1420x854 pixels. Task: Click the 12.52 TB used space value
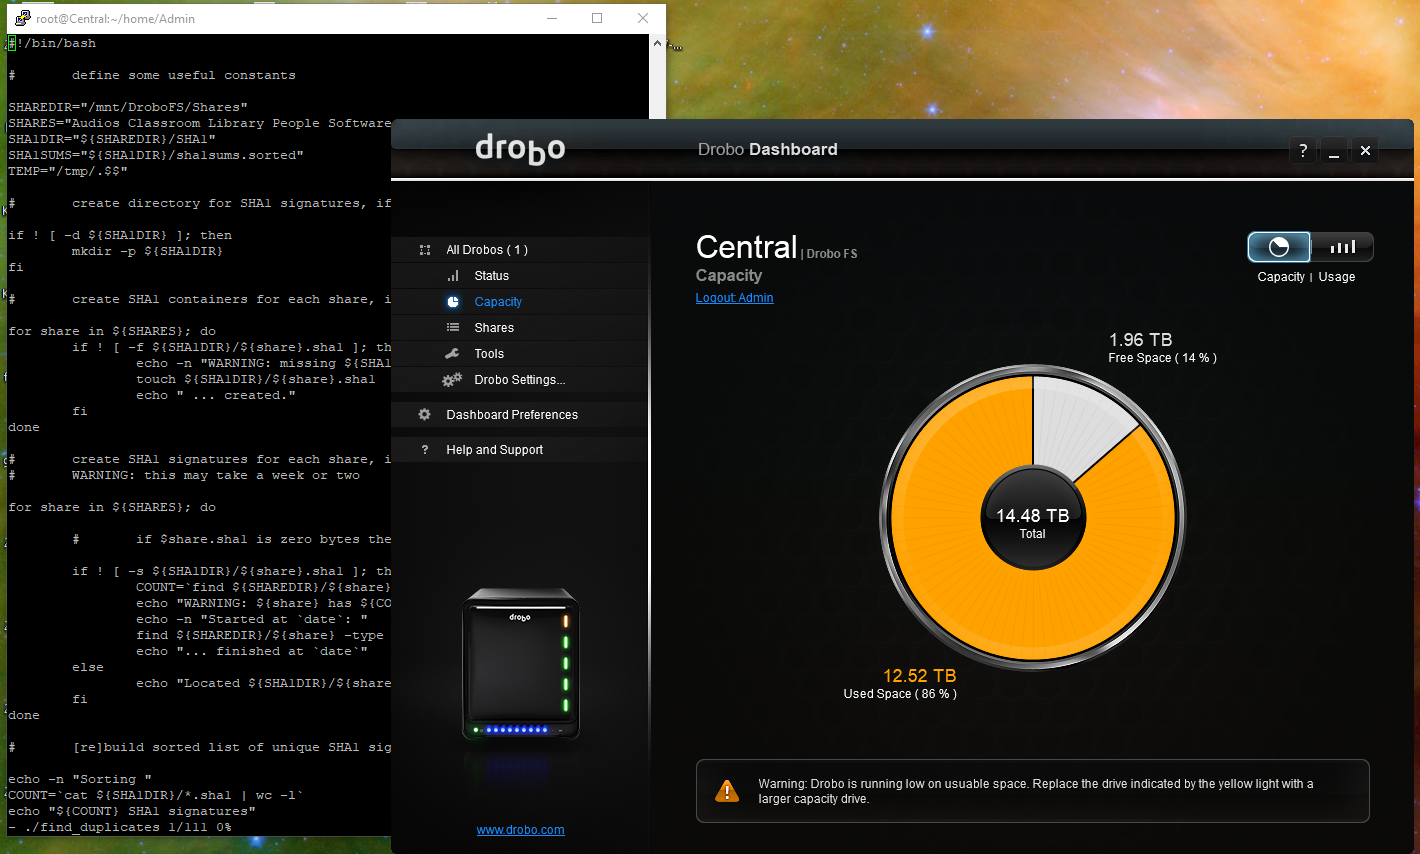click(x=919, y=676)
